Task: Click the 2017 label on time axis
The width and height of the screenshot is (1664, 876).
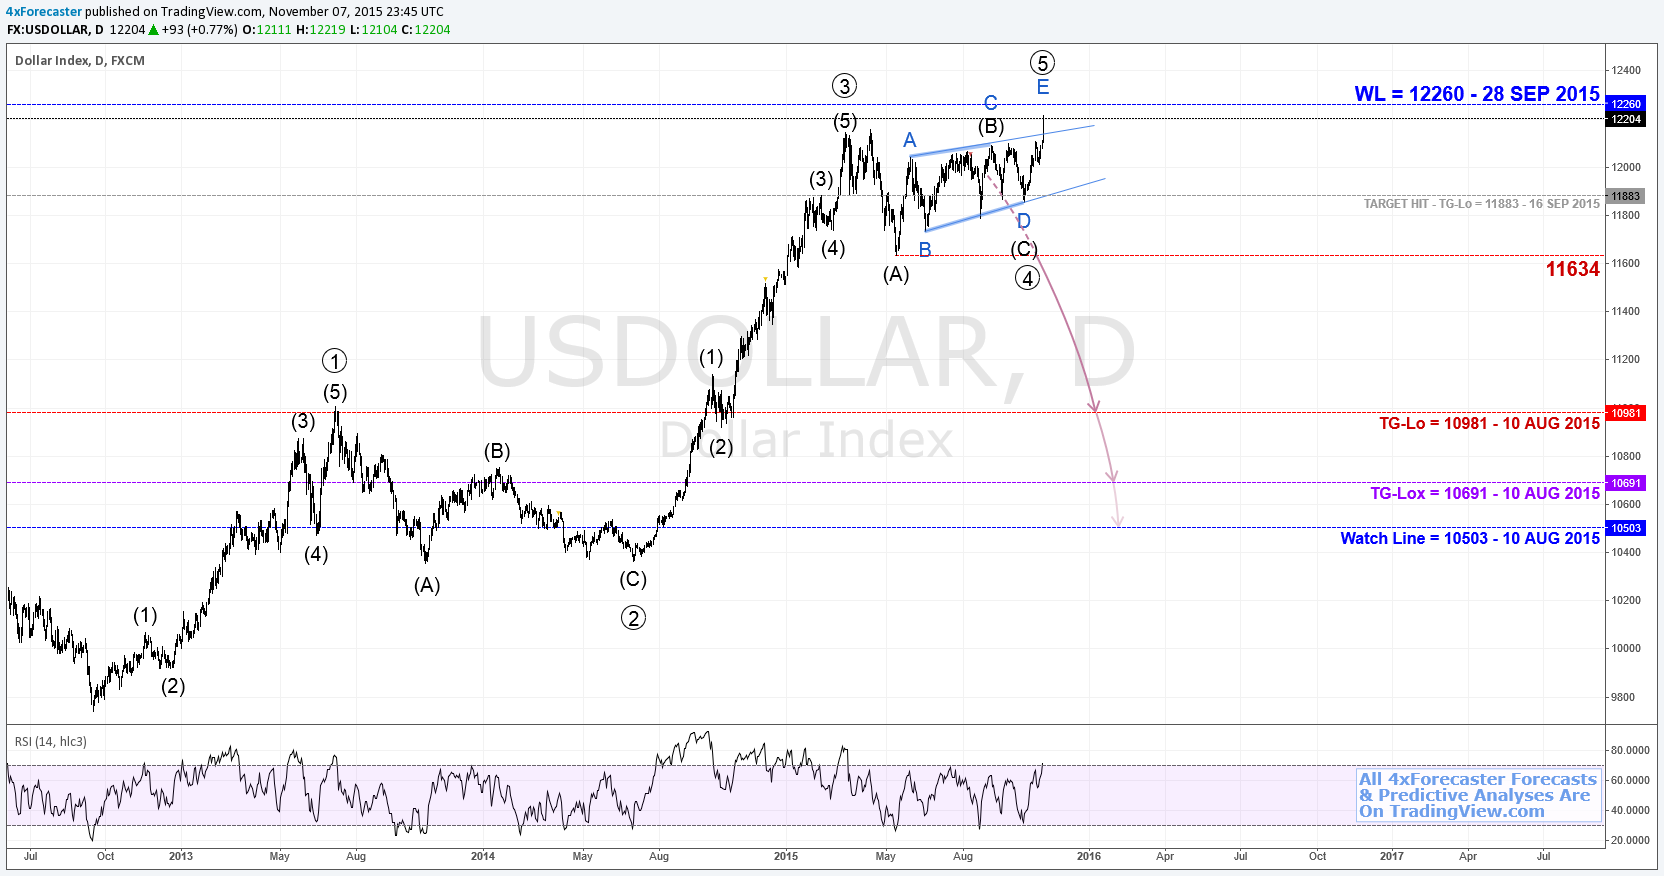Action: [1391, 856]
